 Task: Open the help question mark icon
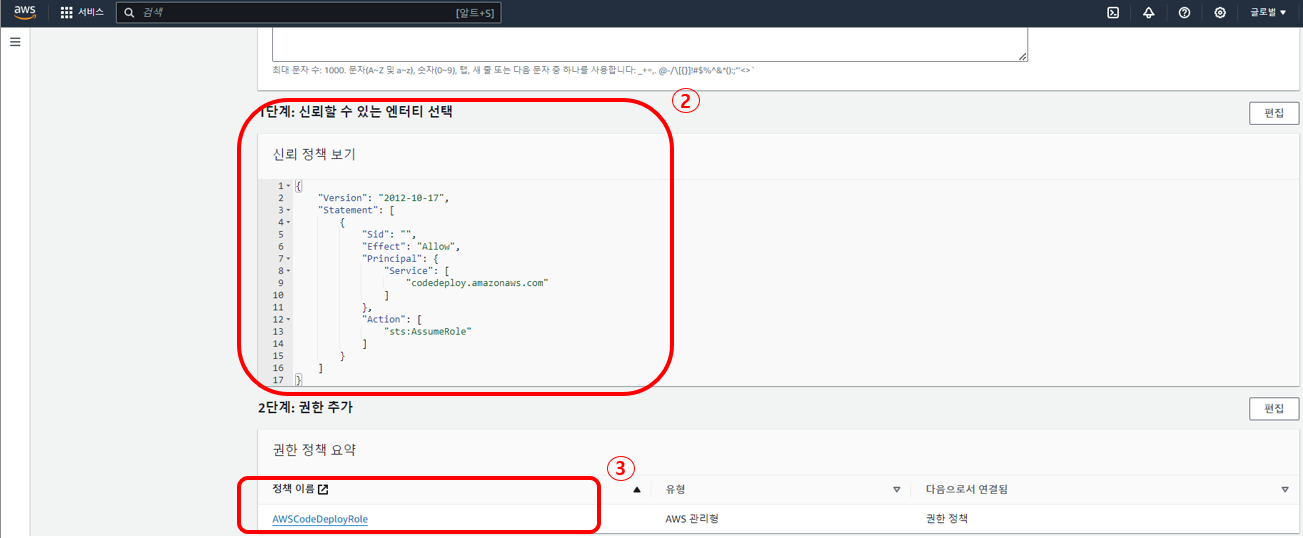pos(1184,13)
